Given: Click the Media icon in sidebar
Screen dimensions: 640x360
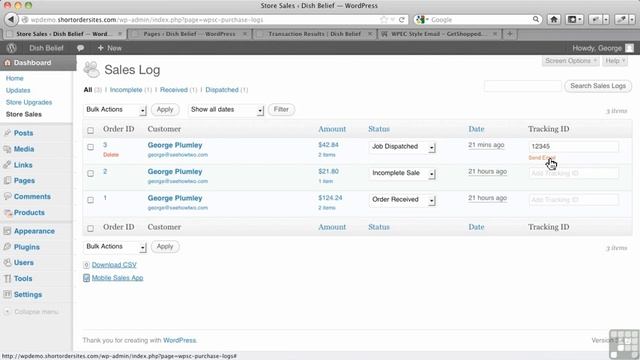Looking at the screenshot, I should pos(7,149).
